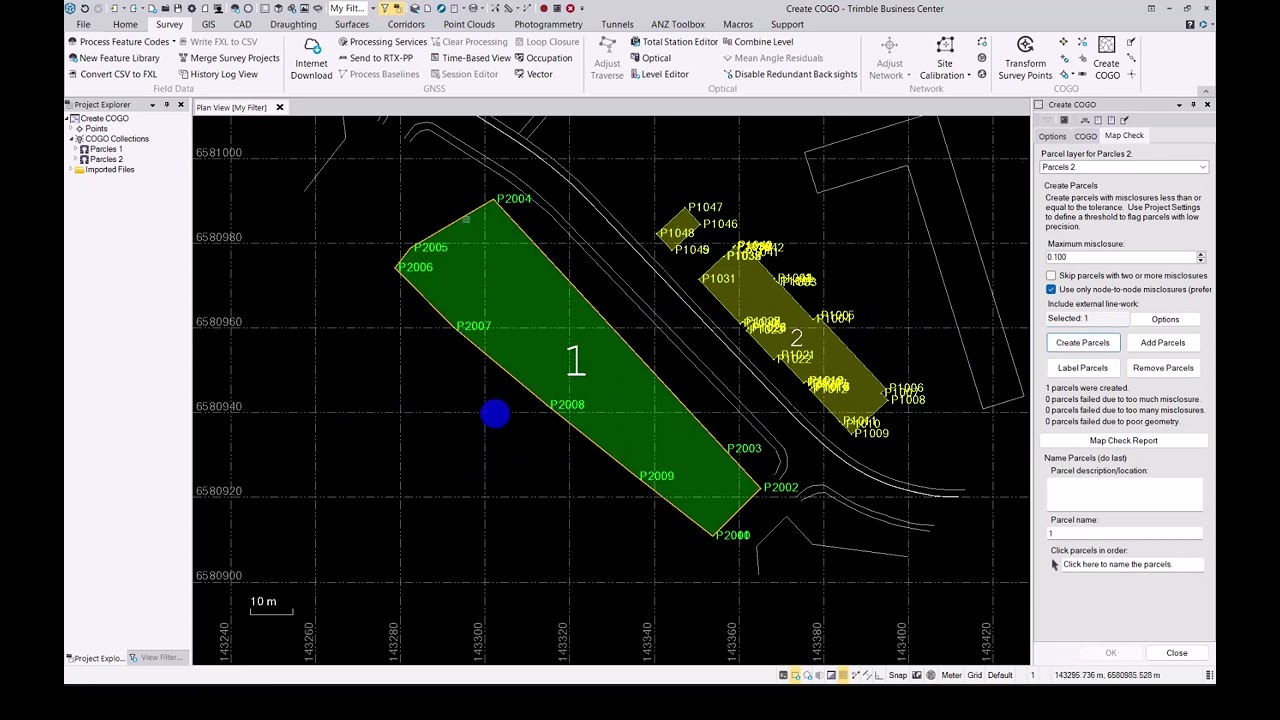Collapse COGO Collections tree node
This screenshot has height=720, width=1280.
(x=72, y=139)
